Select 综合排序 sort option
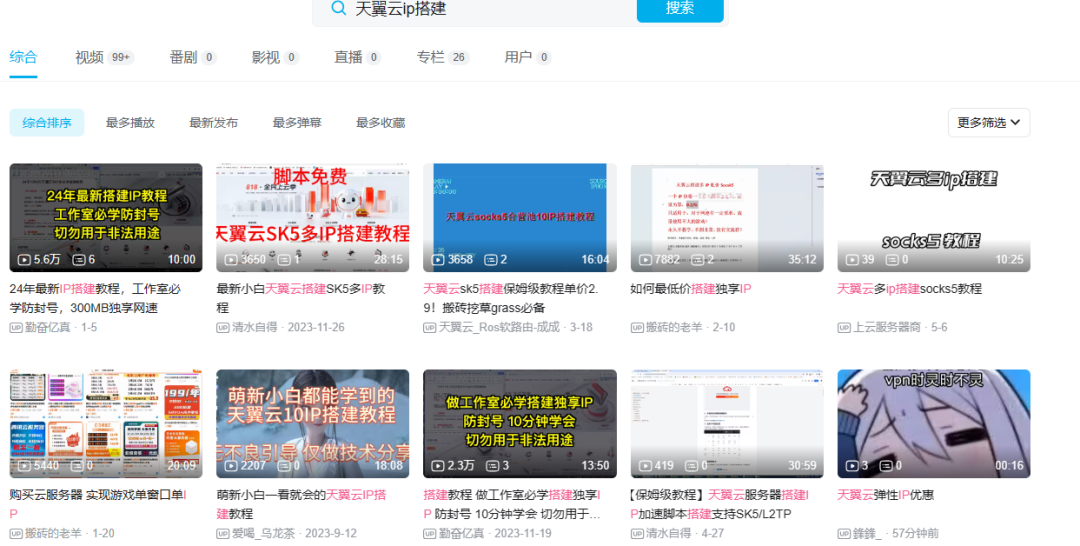The width and height of the screenshot is (1080, 546). [47, 123]
